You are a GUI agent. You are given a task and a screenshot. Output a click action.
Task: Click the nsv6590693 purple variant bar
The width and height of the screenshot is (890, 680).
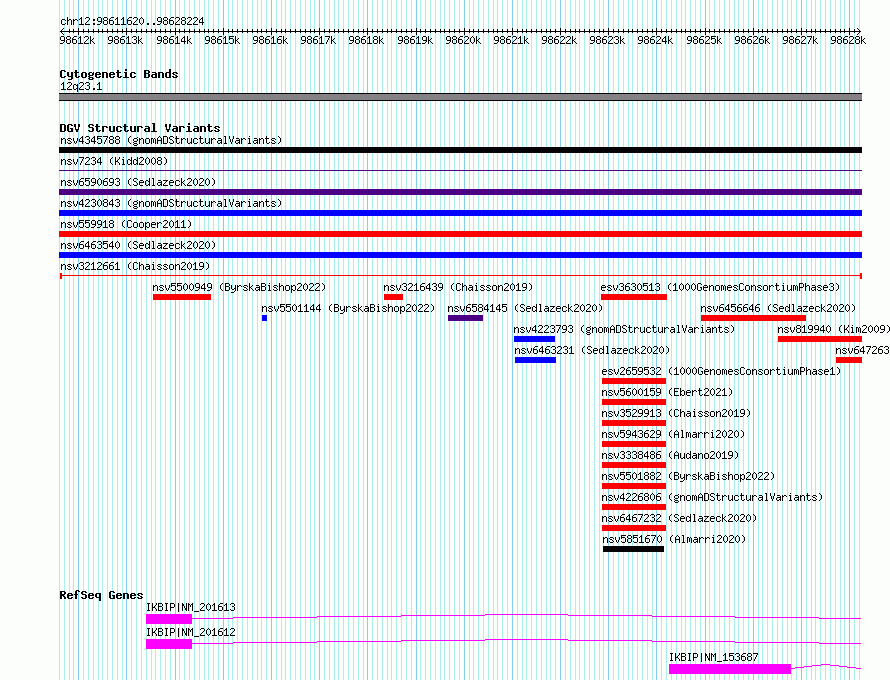click(460, 192)
